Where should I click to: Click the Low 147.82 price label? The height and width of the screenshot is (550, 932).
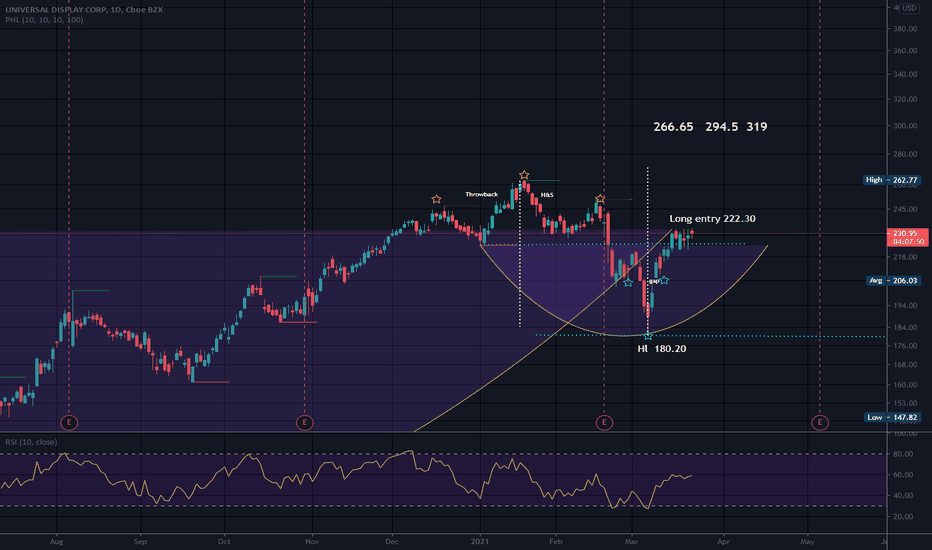click(892, 417)
